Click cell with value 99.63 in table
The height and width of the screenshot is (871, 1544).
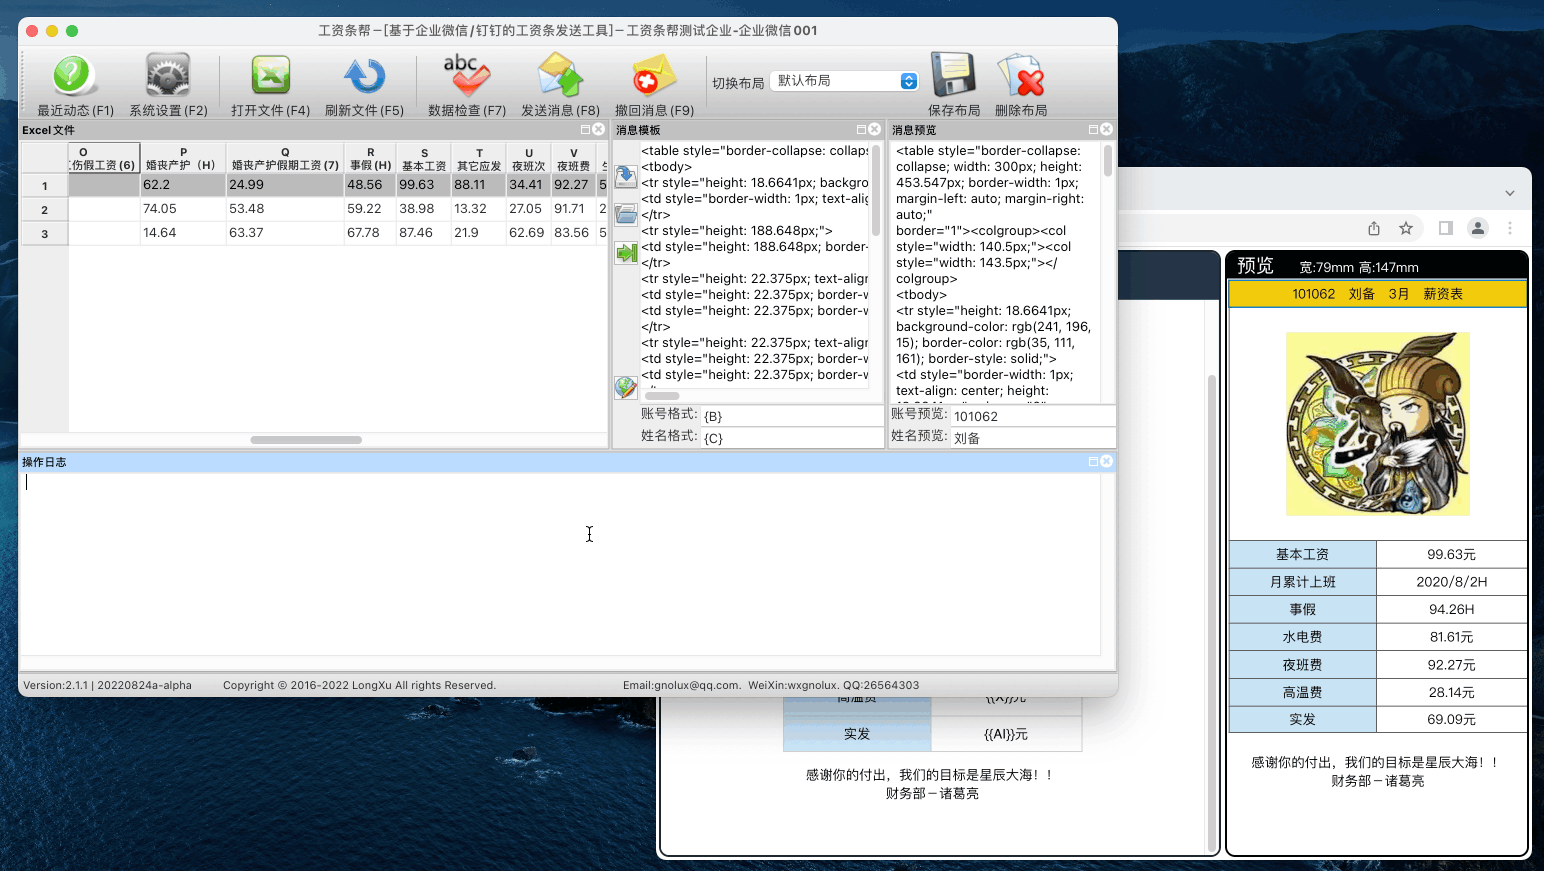coord(424,185)
